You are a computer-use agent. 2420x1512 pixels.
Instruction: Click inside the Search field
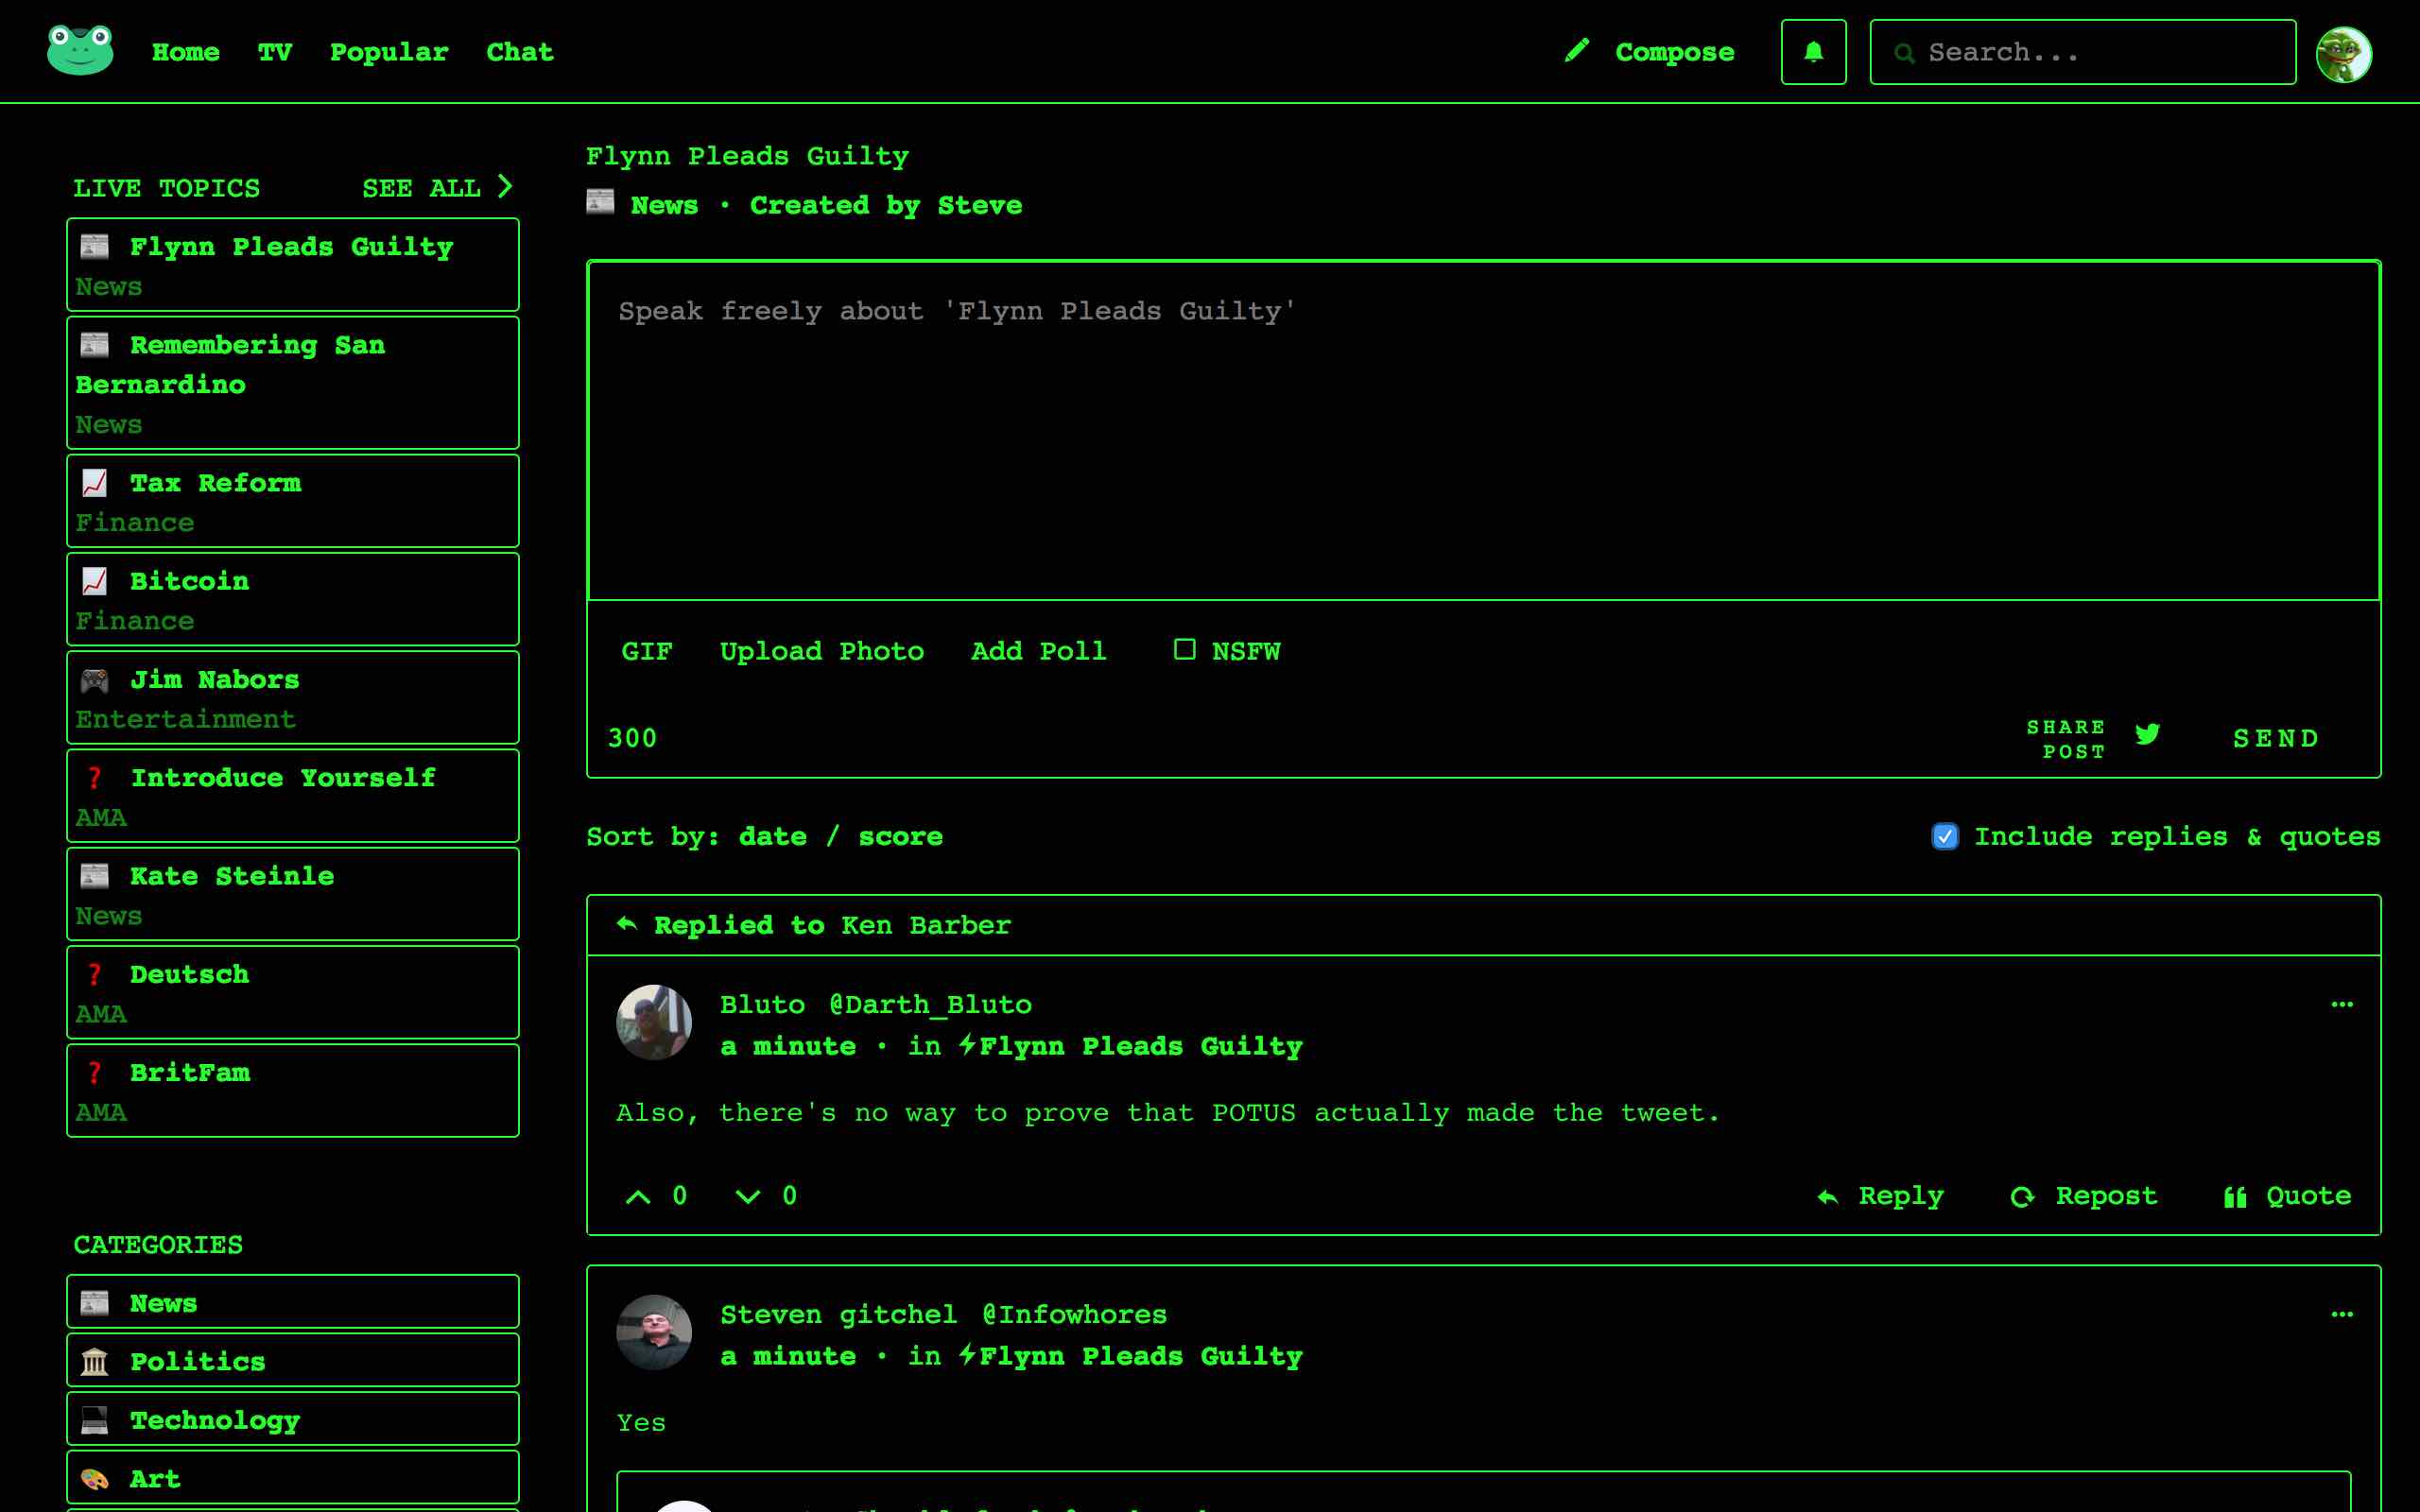point(2080,51)
